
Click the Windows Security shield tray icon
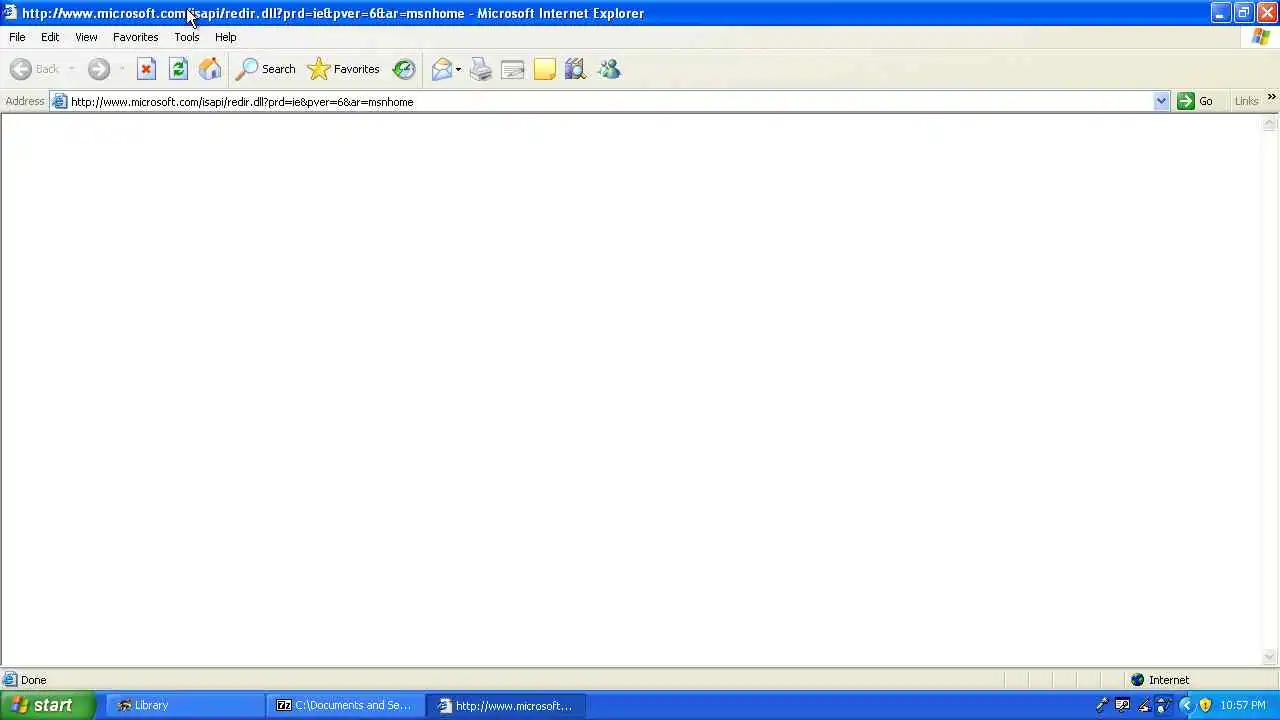[1205, 705]
